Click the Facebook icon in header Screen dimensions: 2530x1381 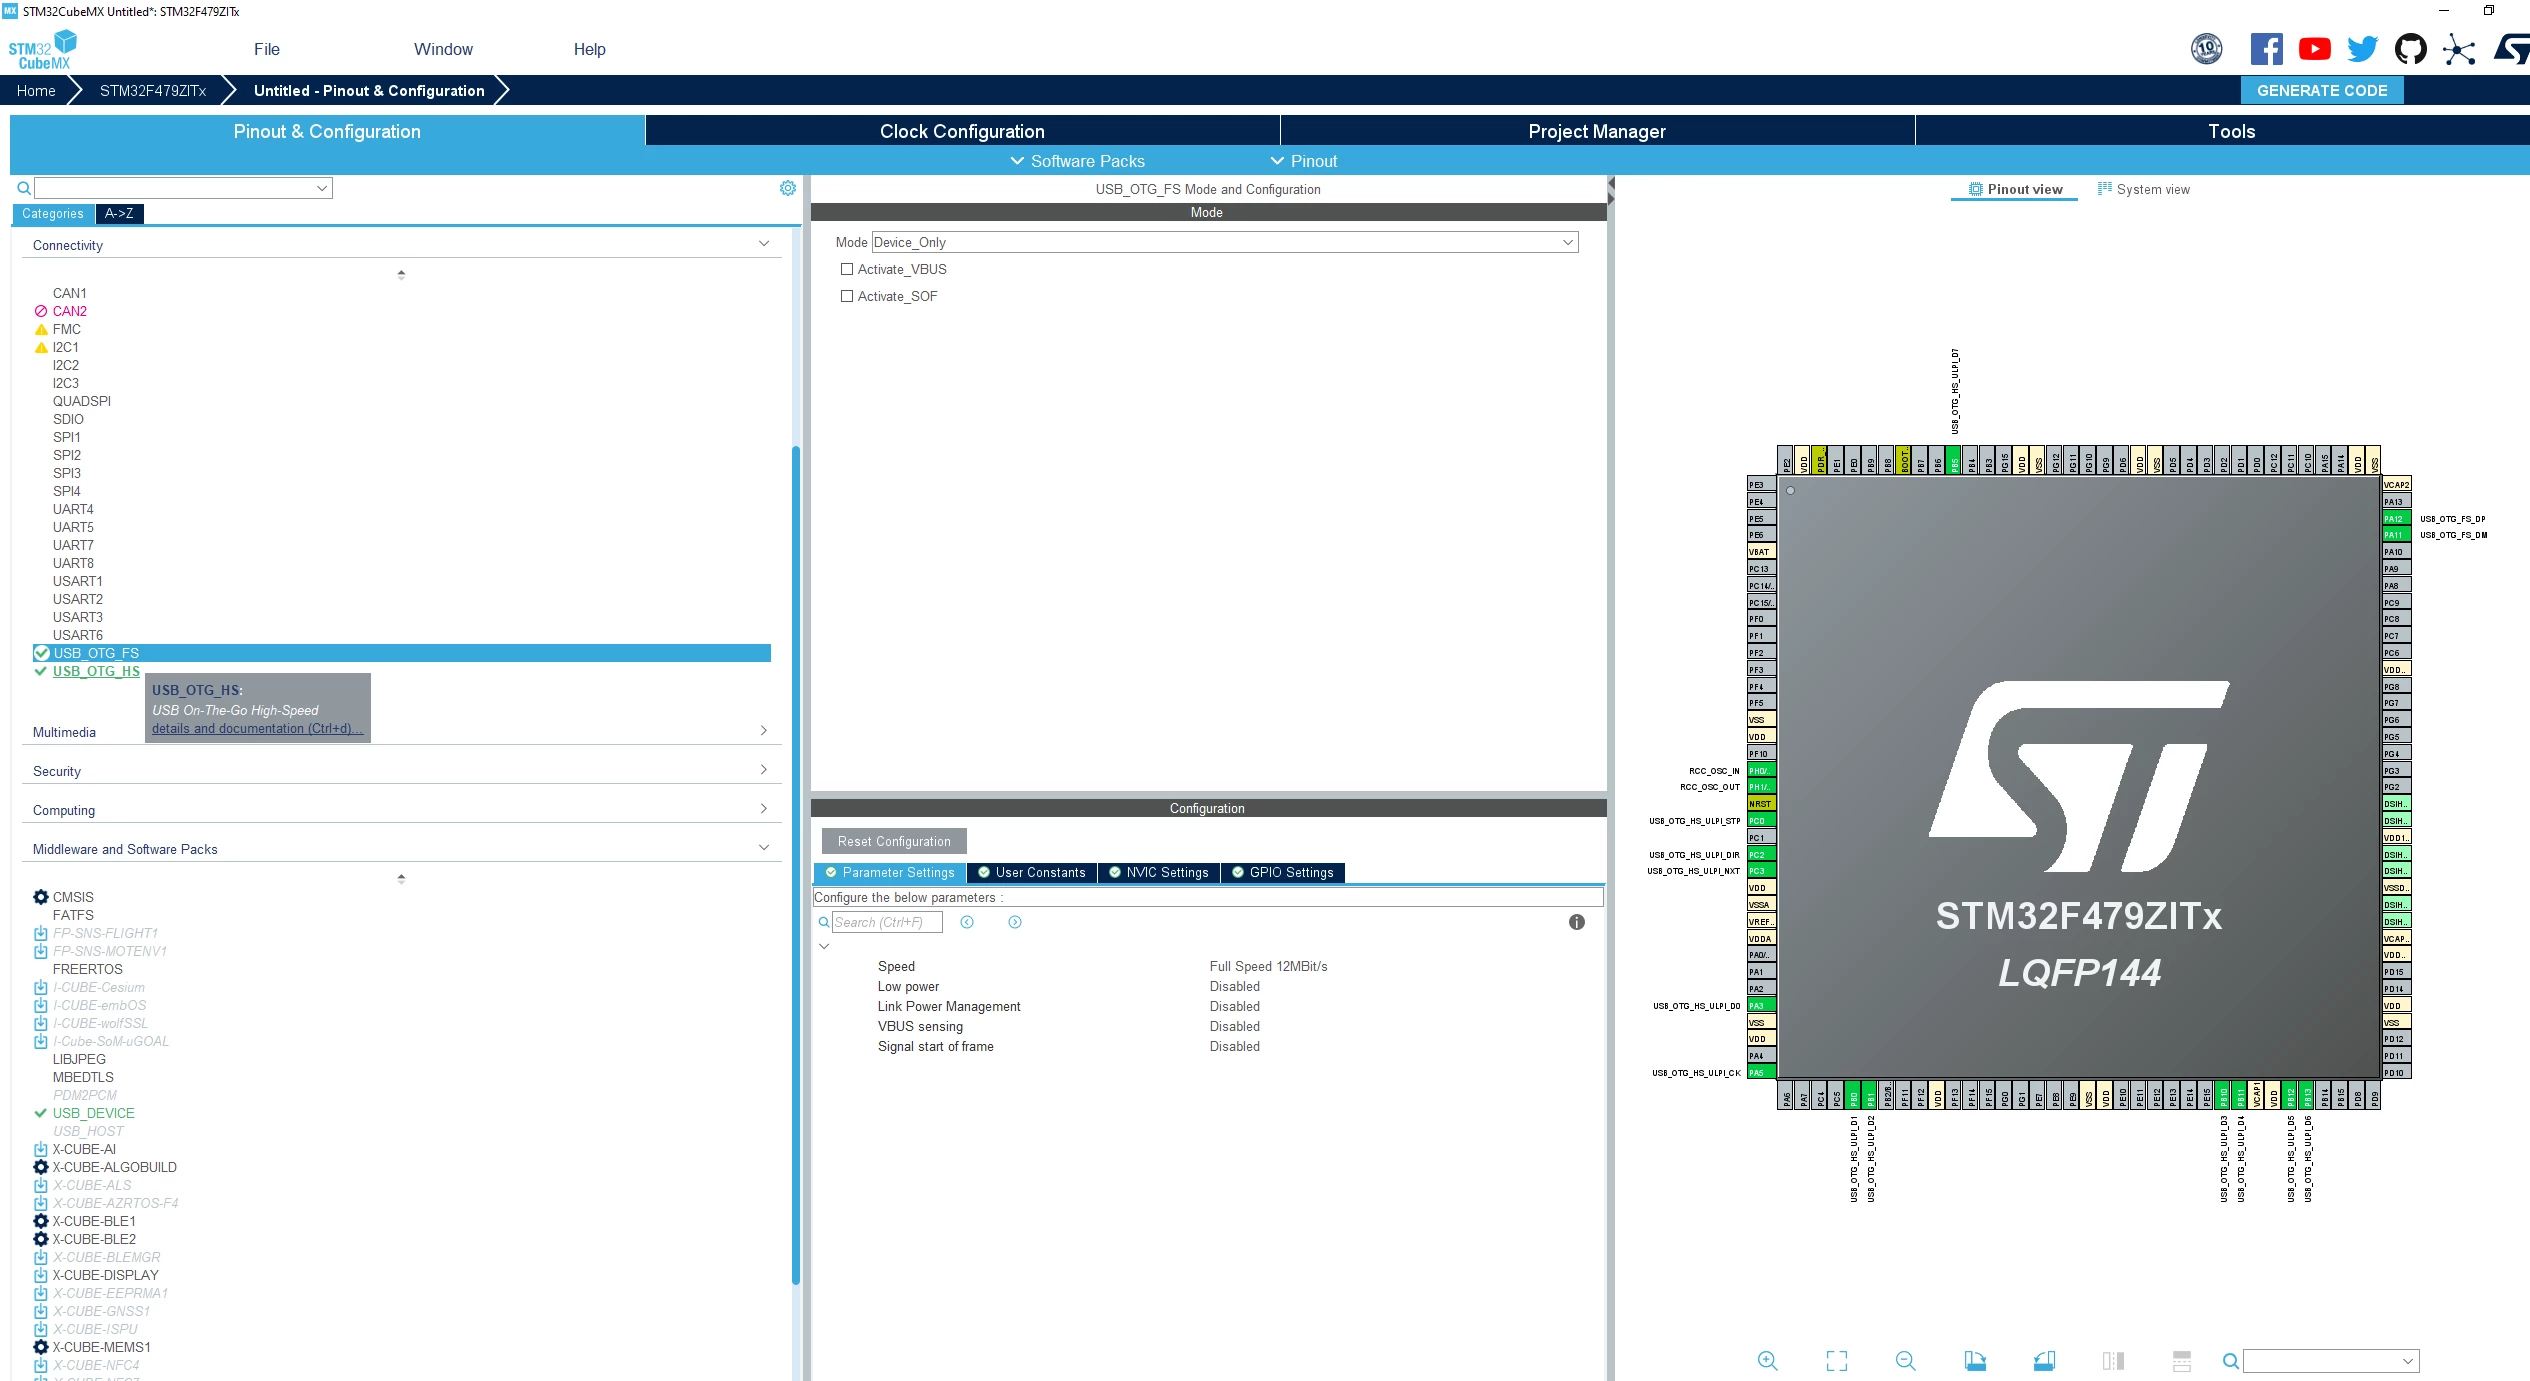coord(2266,49)
